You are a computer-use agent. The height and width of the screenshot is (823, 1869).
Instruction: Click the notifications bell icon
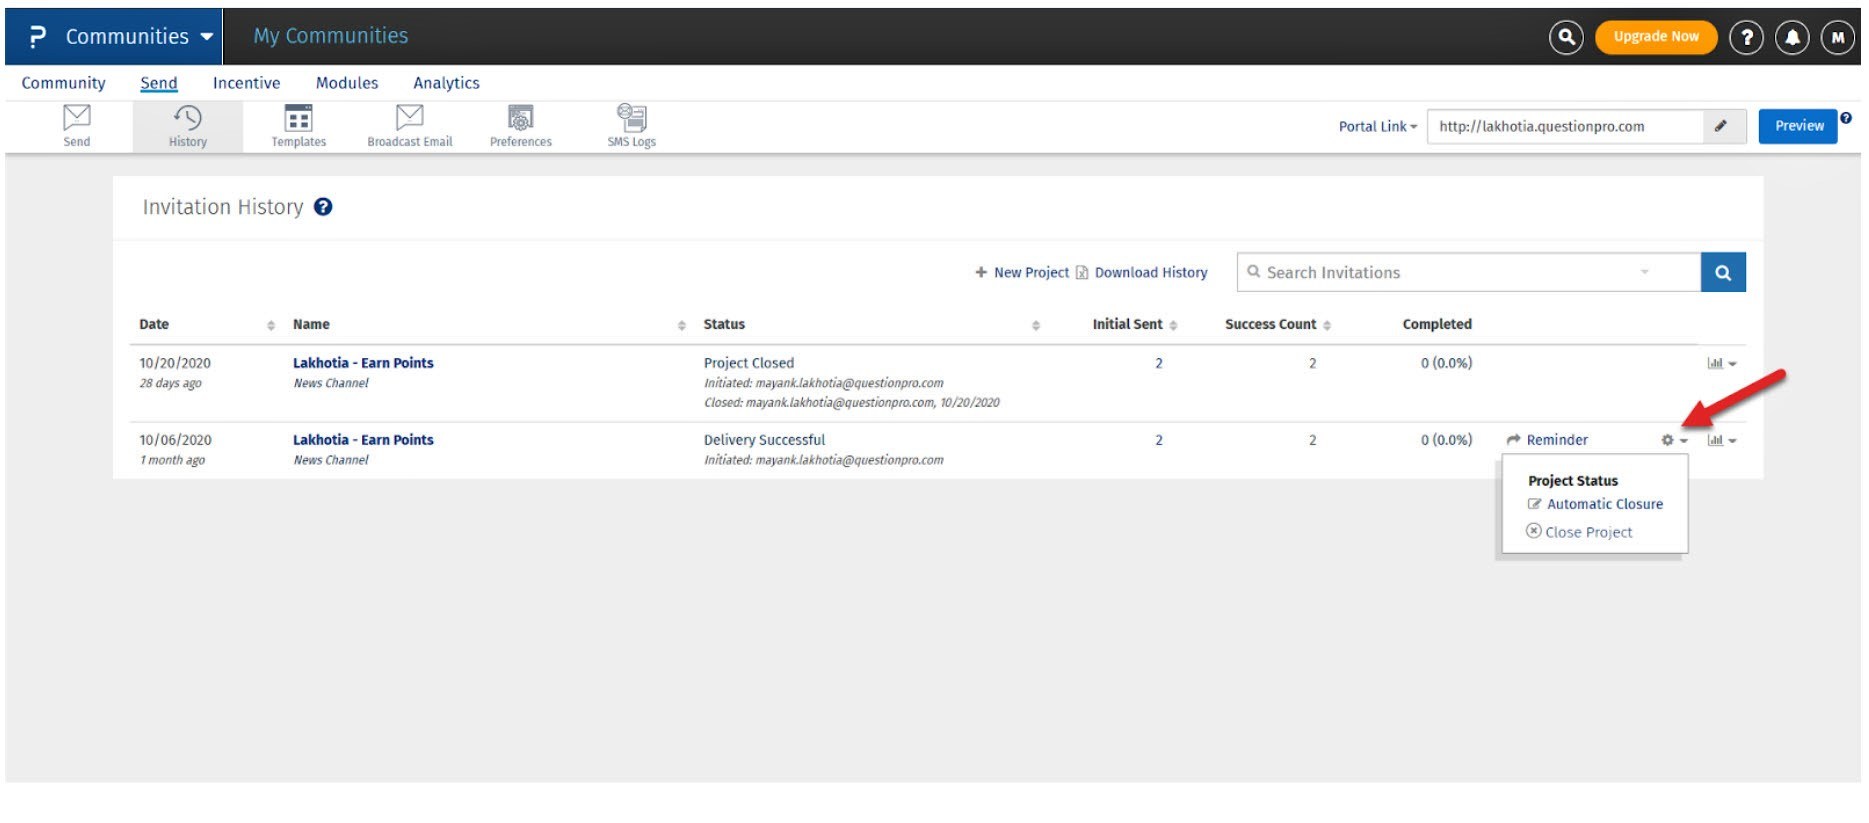pos(1791,38)
